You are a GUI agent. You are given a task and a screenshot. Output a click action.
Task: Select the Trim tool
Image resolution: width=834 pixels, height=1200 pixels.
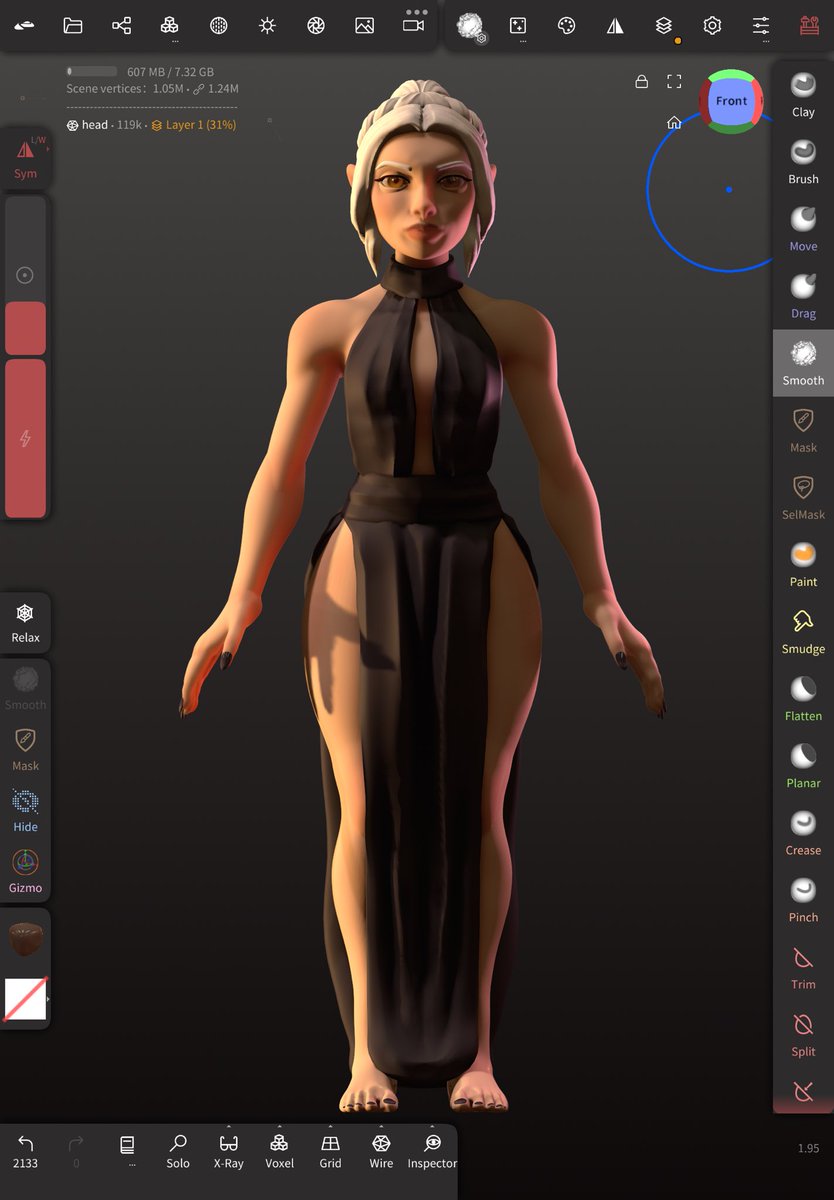click(x=803, y=966)
